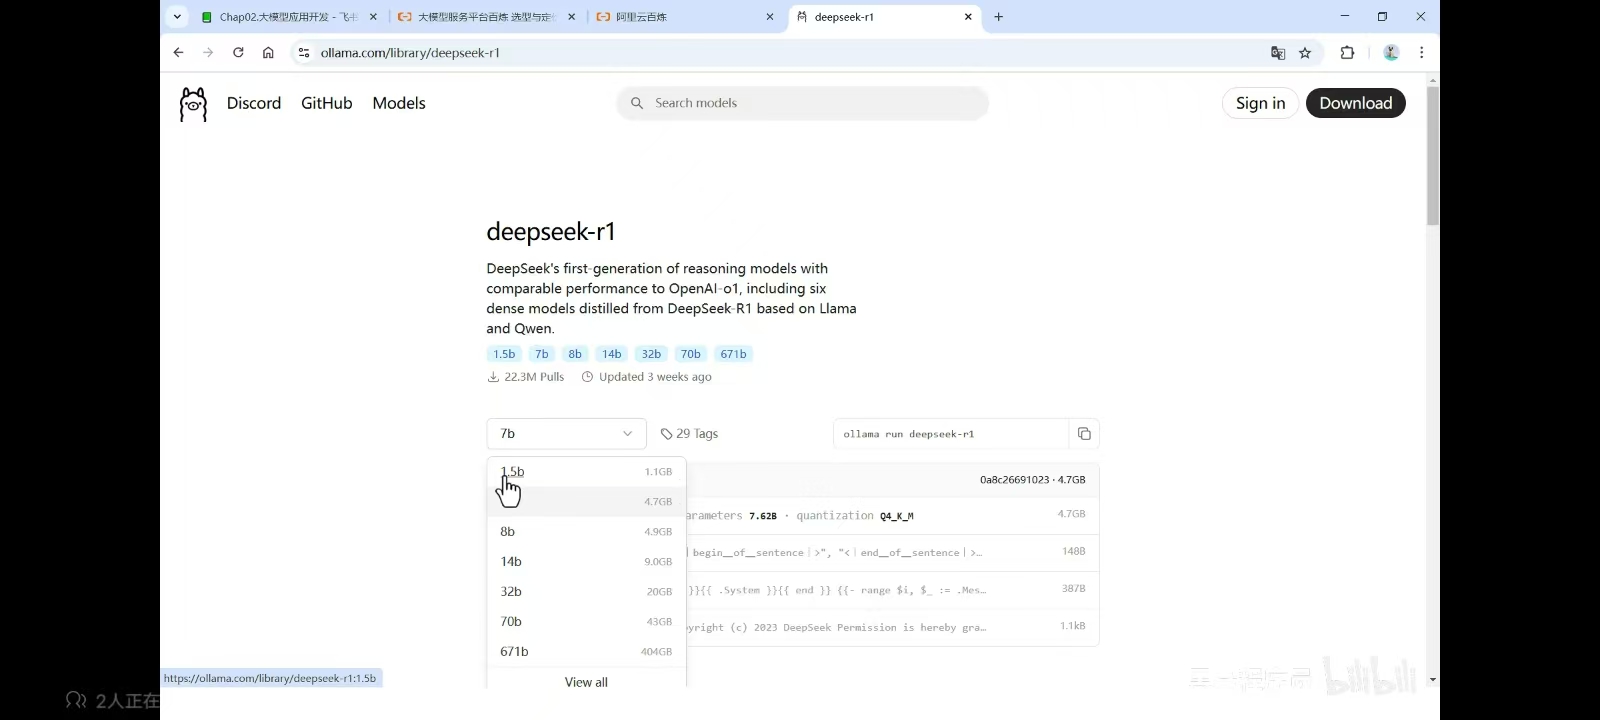
Task: Click the 8b size tag
Action: pos(575,354)
